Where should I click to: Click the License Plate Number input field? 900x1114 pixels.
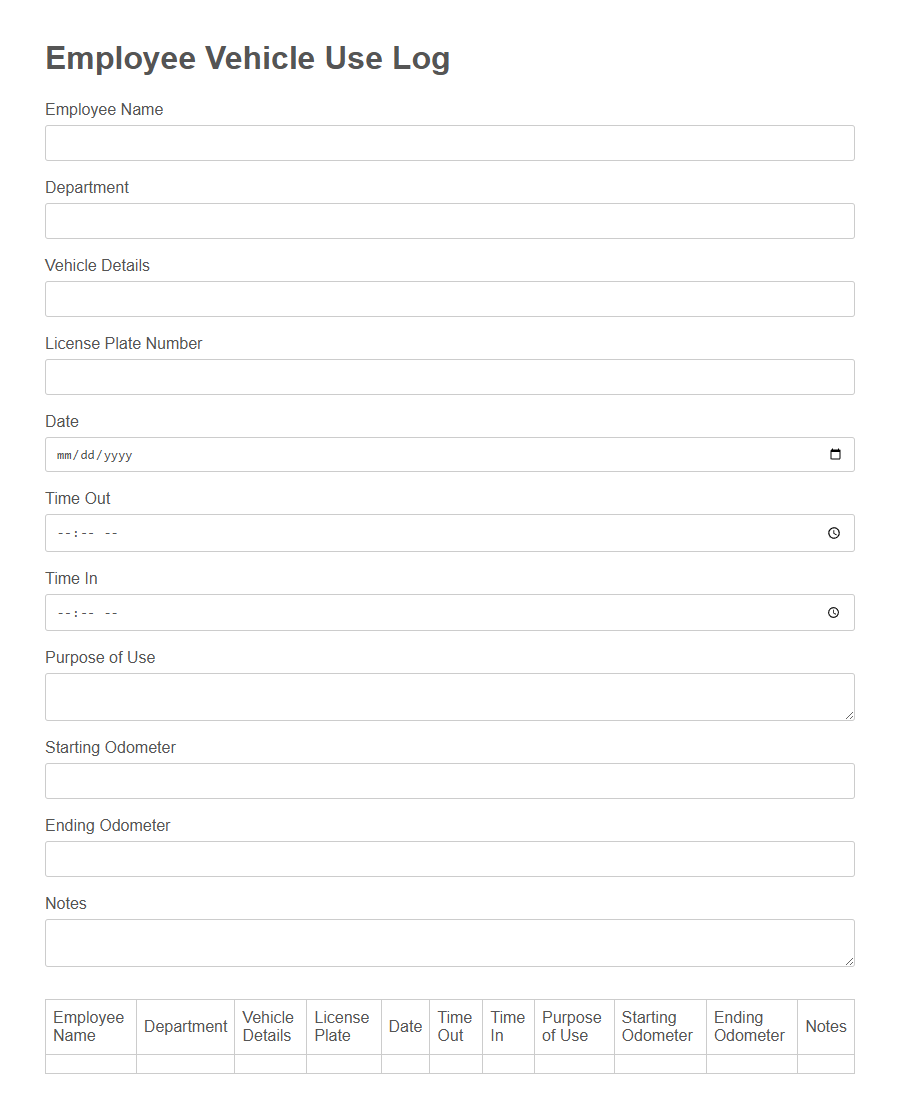coord(450,377)
